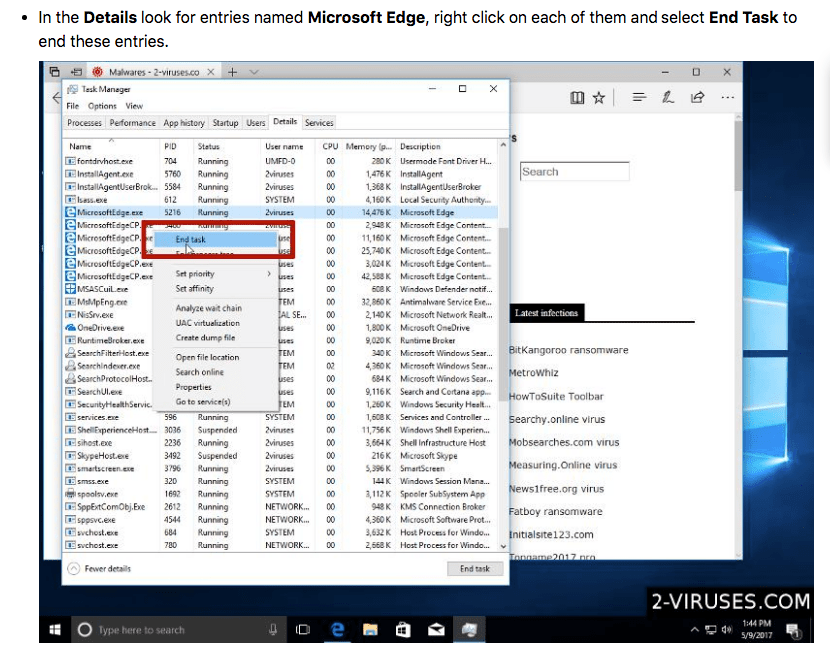Switch to the App history tab
The width and height of the screenshot is (830, 654).
(184, 123)
